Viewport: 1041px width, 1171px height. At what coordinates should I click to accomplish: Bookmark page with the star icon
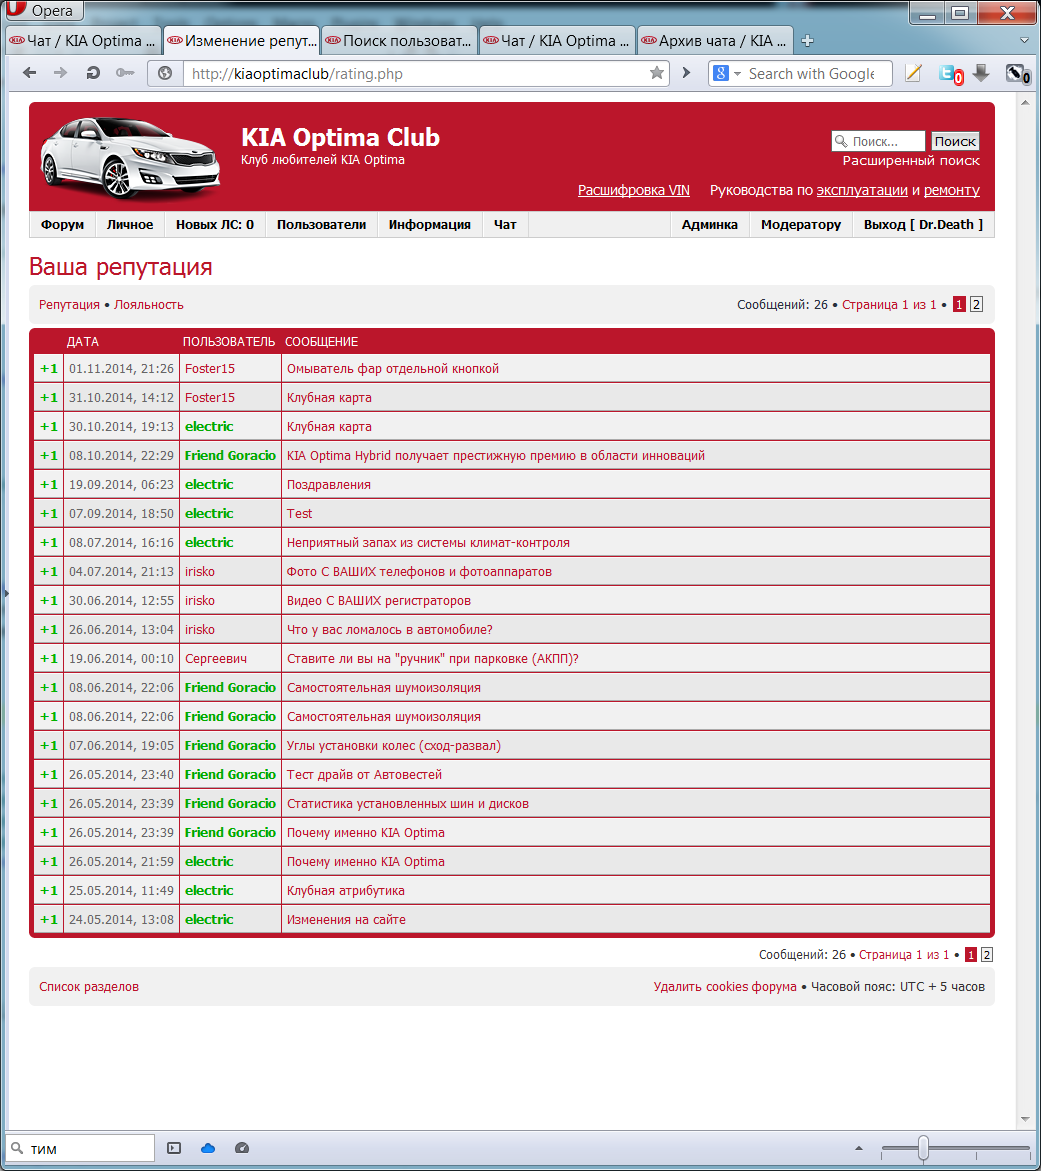tap(657, 73)
